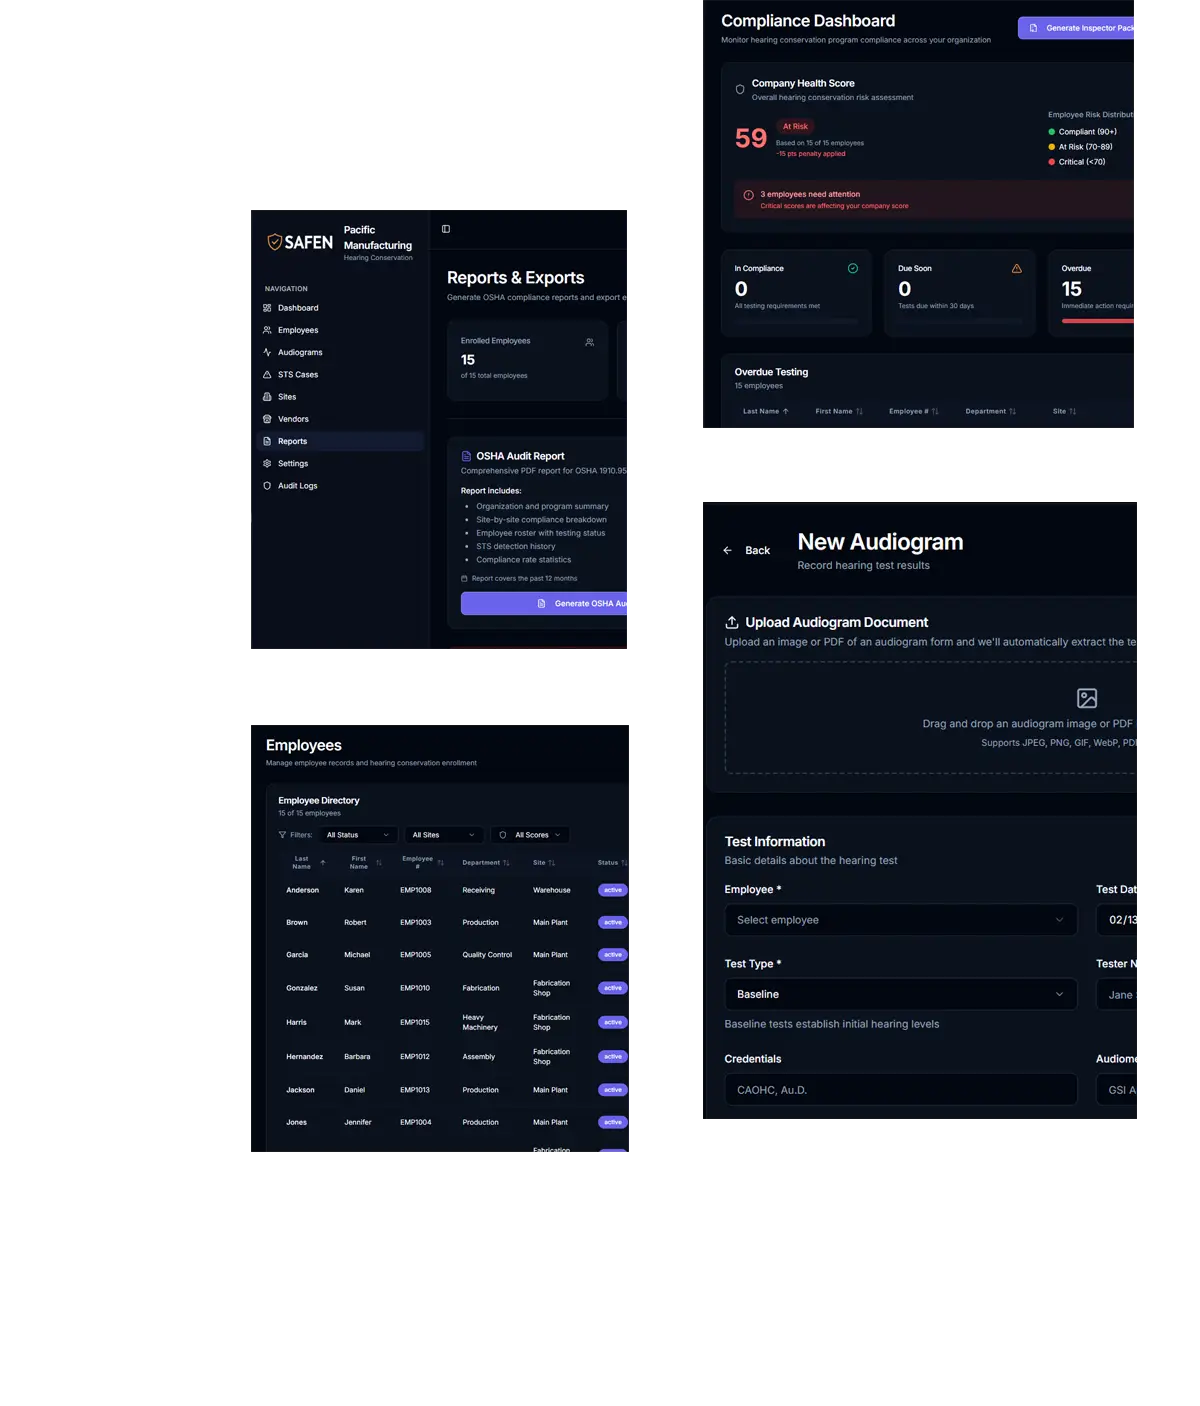Open Audit Logs via its sidebar icon
The height and width of the screenshot is (1406, 1200).
267,485
